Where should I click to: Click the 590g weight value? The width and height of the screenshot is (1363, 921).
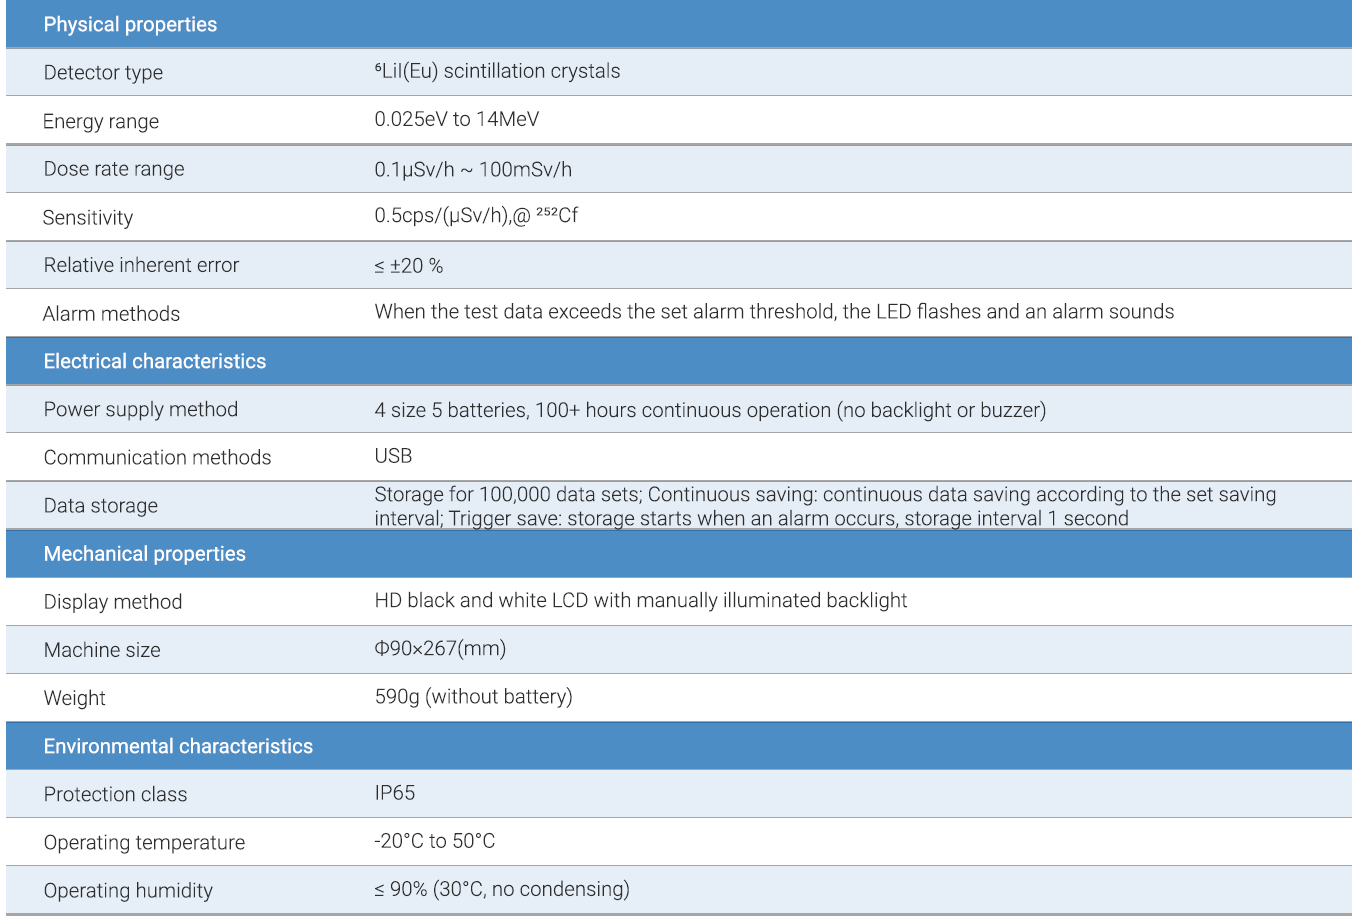[x=473, y=697]
